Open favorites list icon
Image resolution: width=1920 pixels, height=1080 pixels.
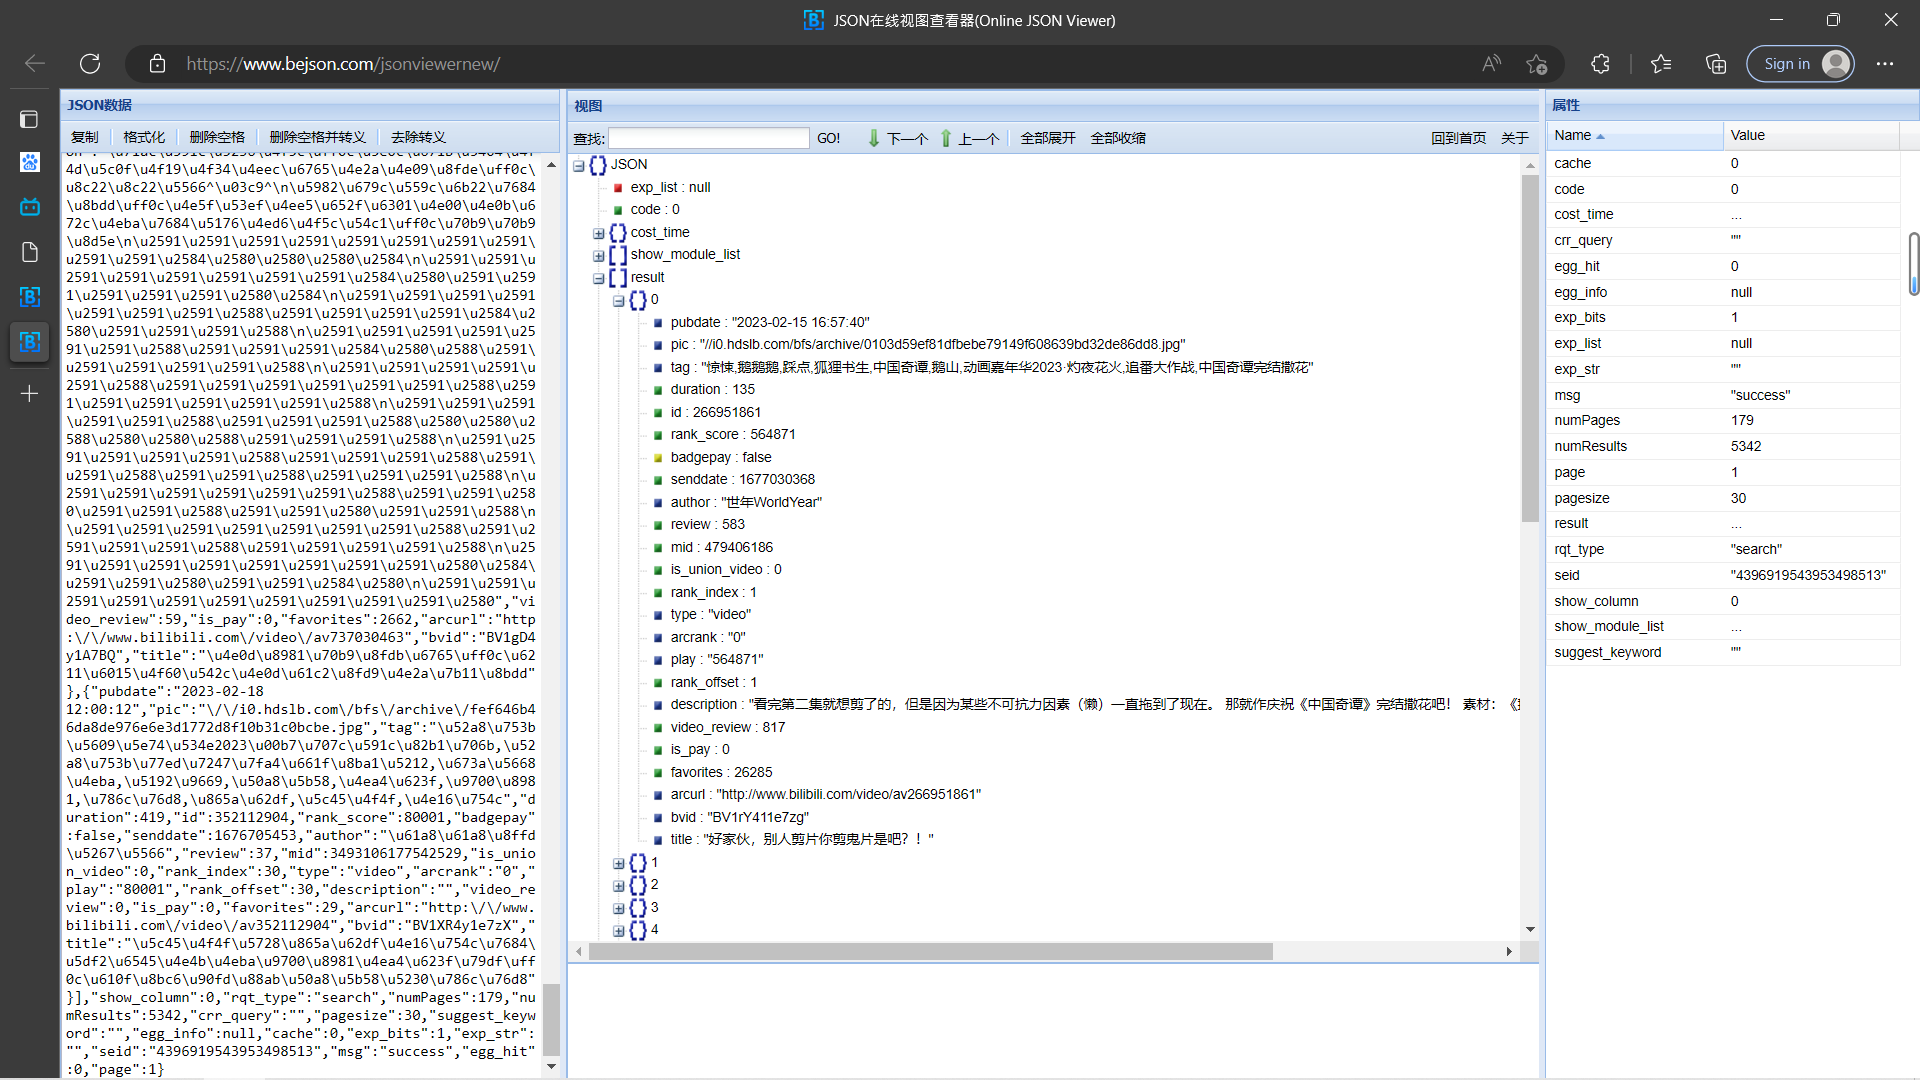pyautogui.click(x=1661, y=64)
